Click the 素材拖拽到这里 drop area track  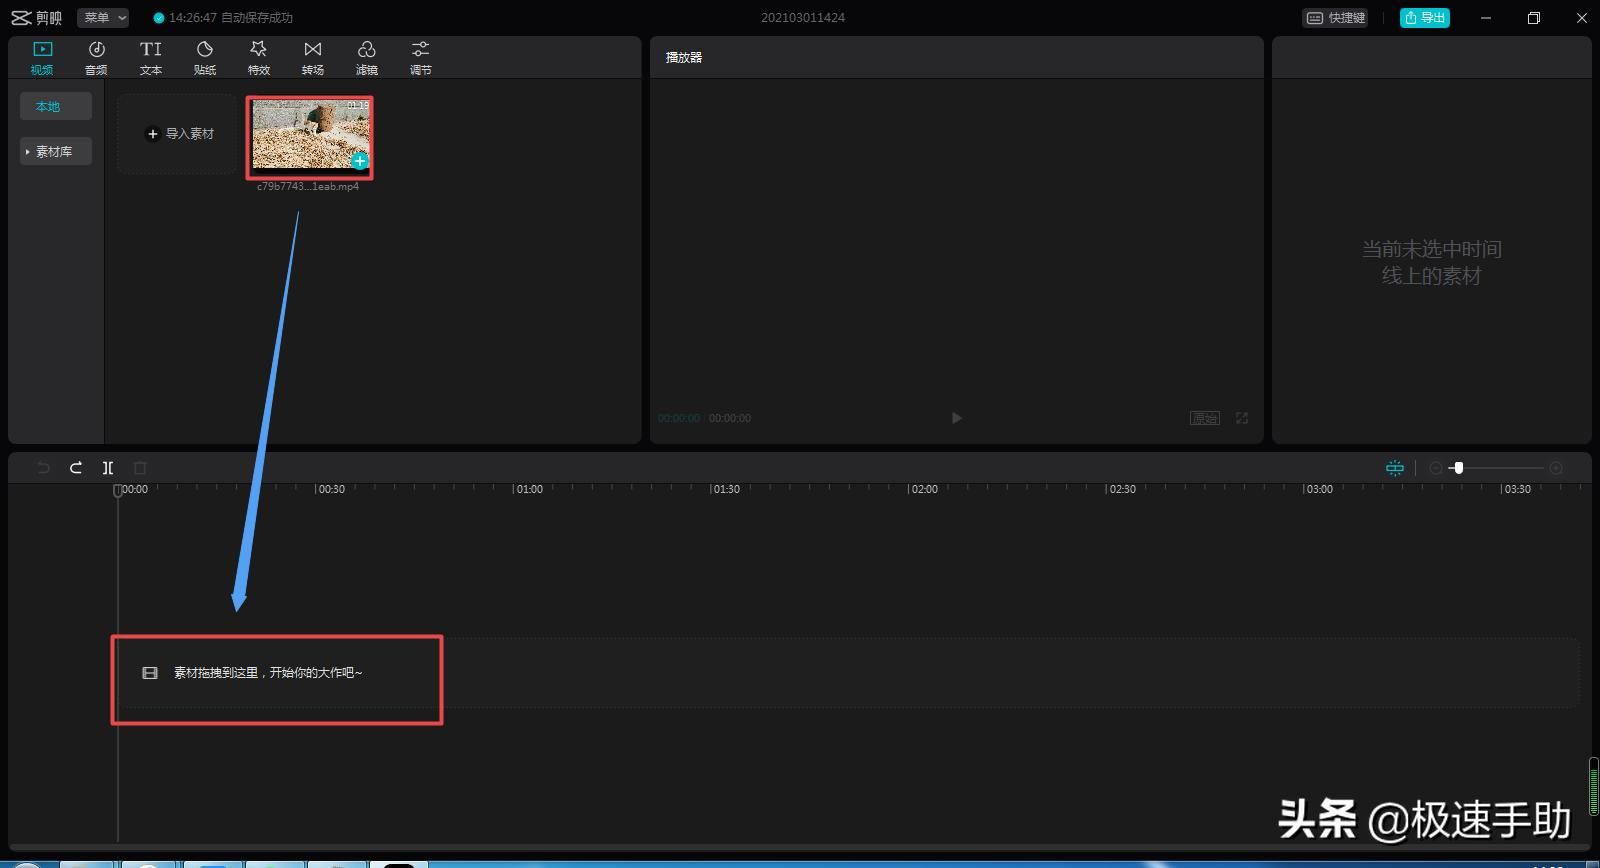(x=848, y=673)
